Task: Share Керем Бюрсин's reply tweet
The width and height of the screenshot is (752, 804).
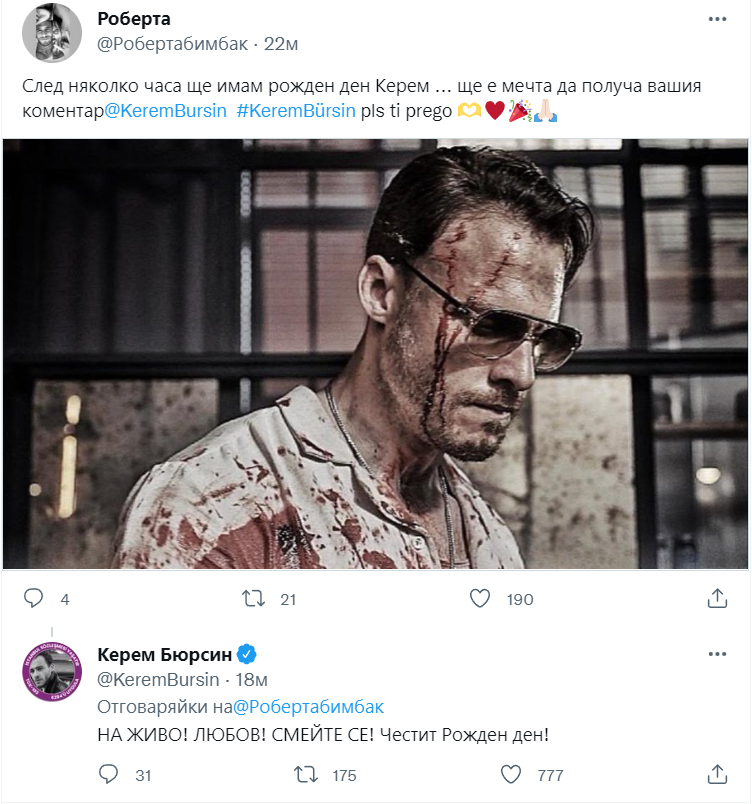Action: coord(717,774)
